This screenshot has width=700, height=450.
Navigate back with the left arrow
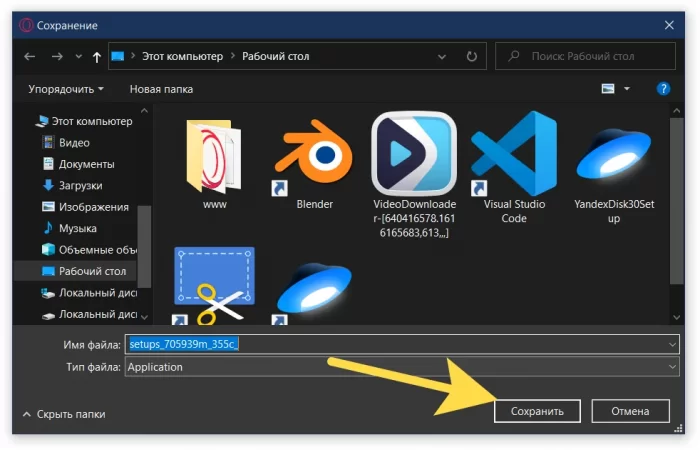30,57
